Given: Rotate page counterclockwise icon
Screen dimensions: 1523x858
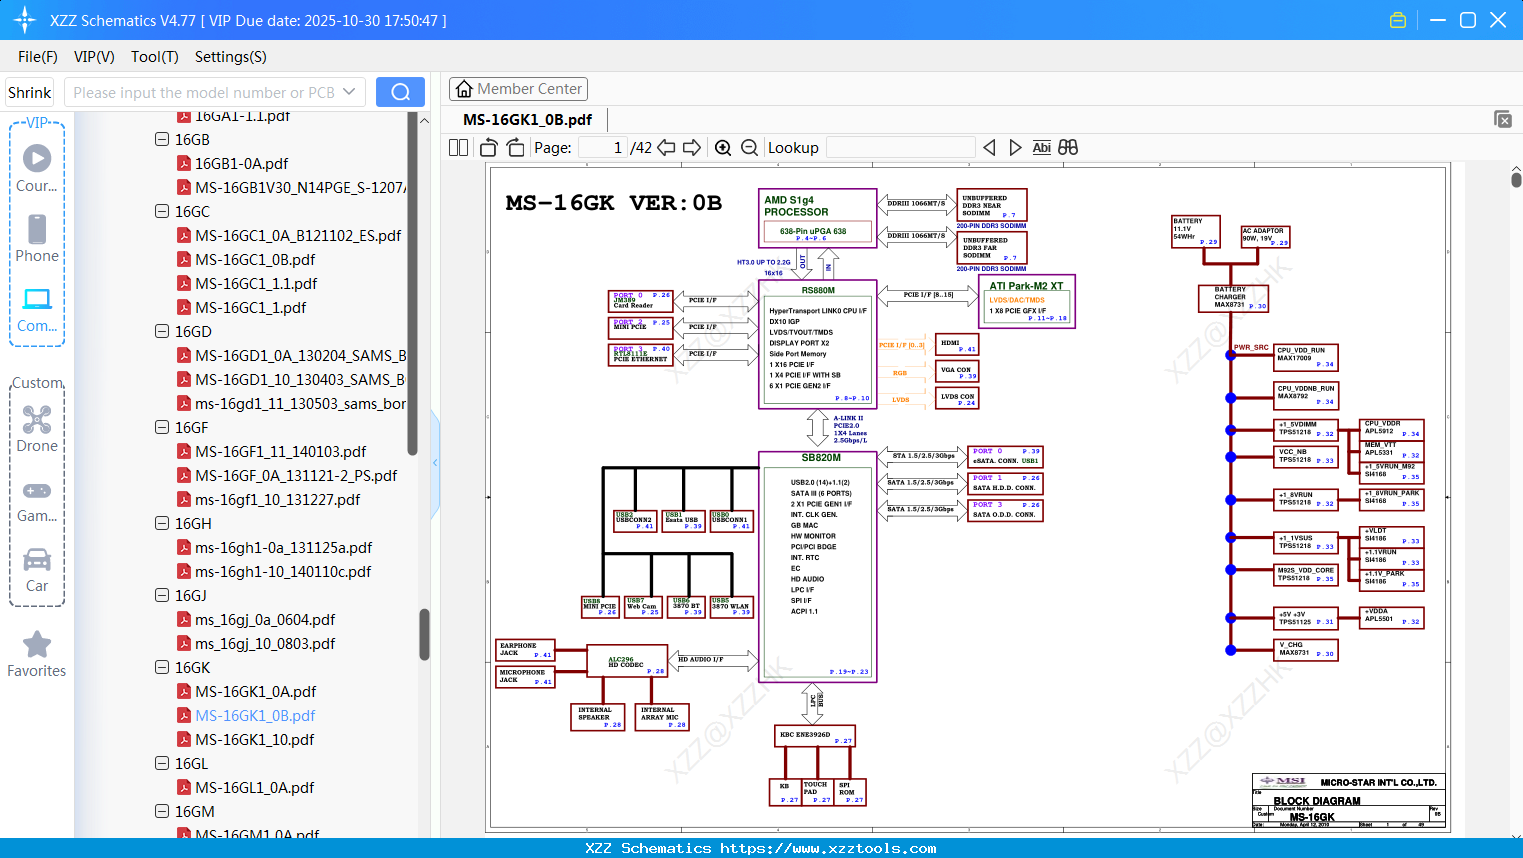Looking at the screenshot, I should point(489,148).
